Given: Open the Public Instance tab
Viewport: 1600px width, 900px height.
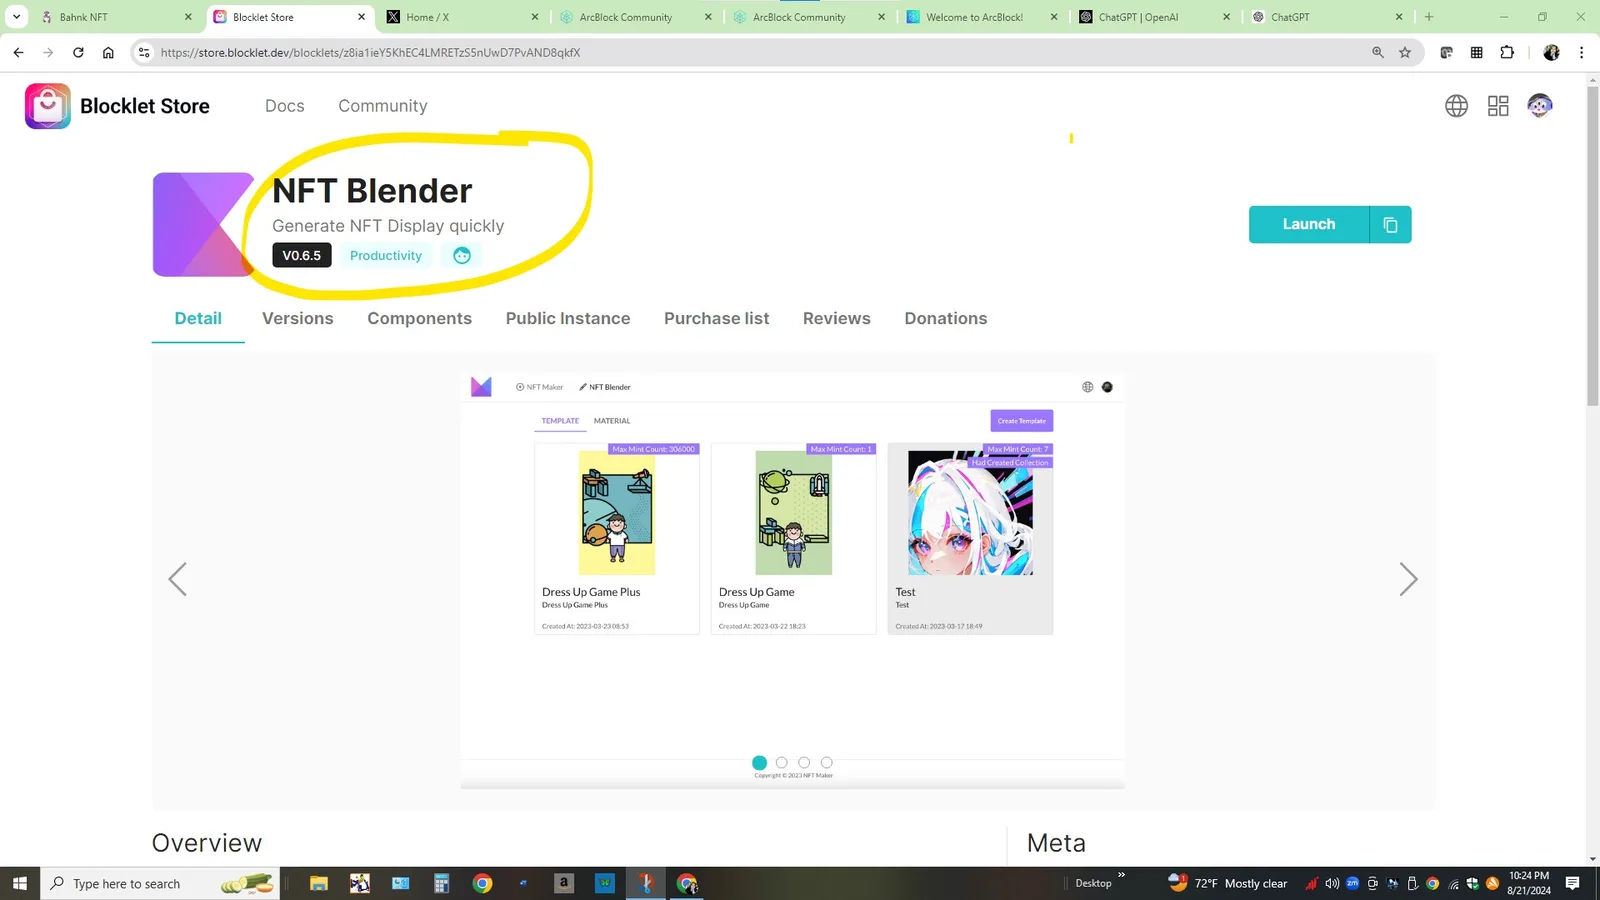Looking at the screenshot, I should 568,318.
